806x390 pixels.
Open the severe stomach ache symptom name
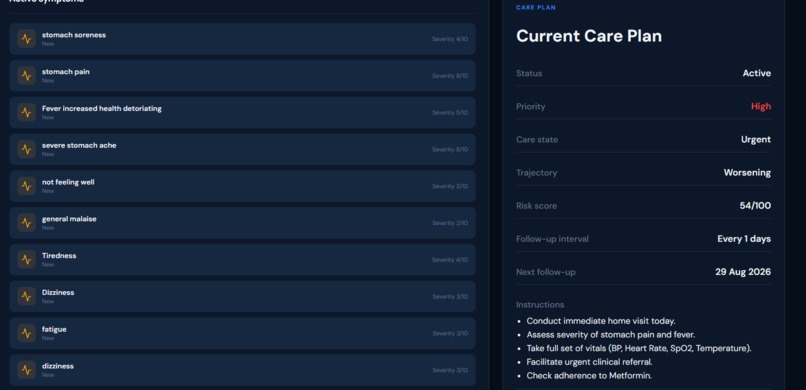(79, 145)
